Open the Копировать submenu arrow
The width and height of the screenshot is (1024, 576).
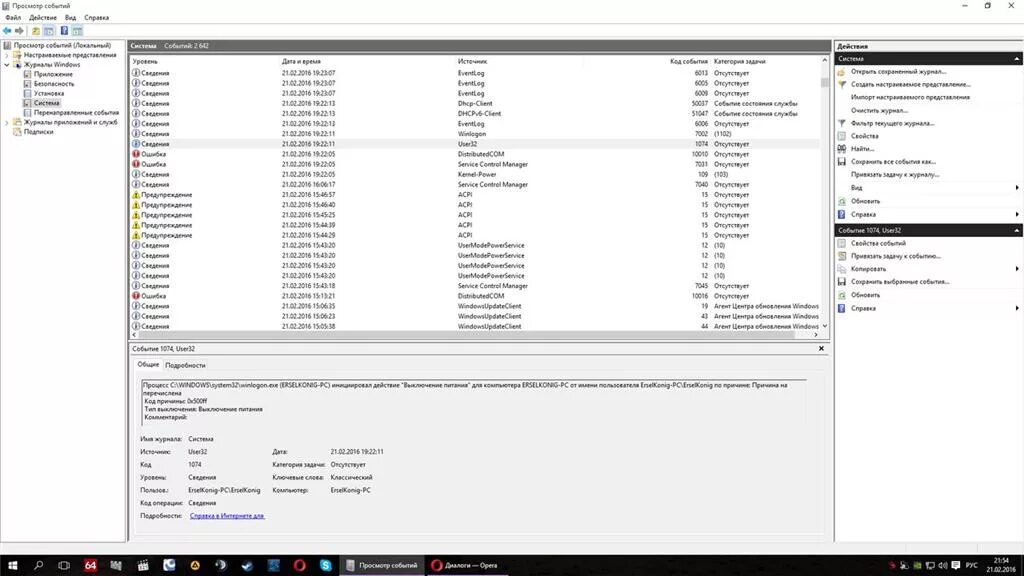click(1017, 269)
